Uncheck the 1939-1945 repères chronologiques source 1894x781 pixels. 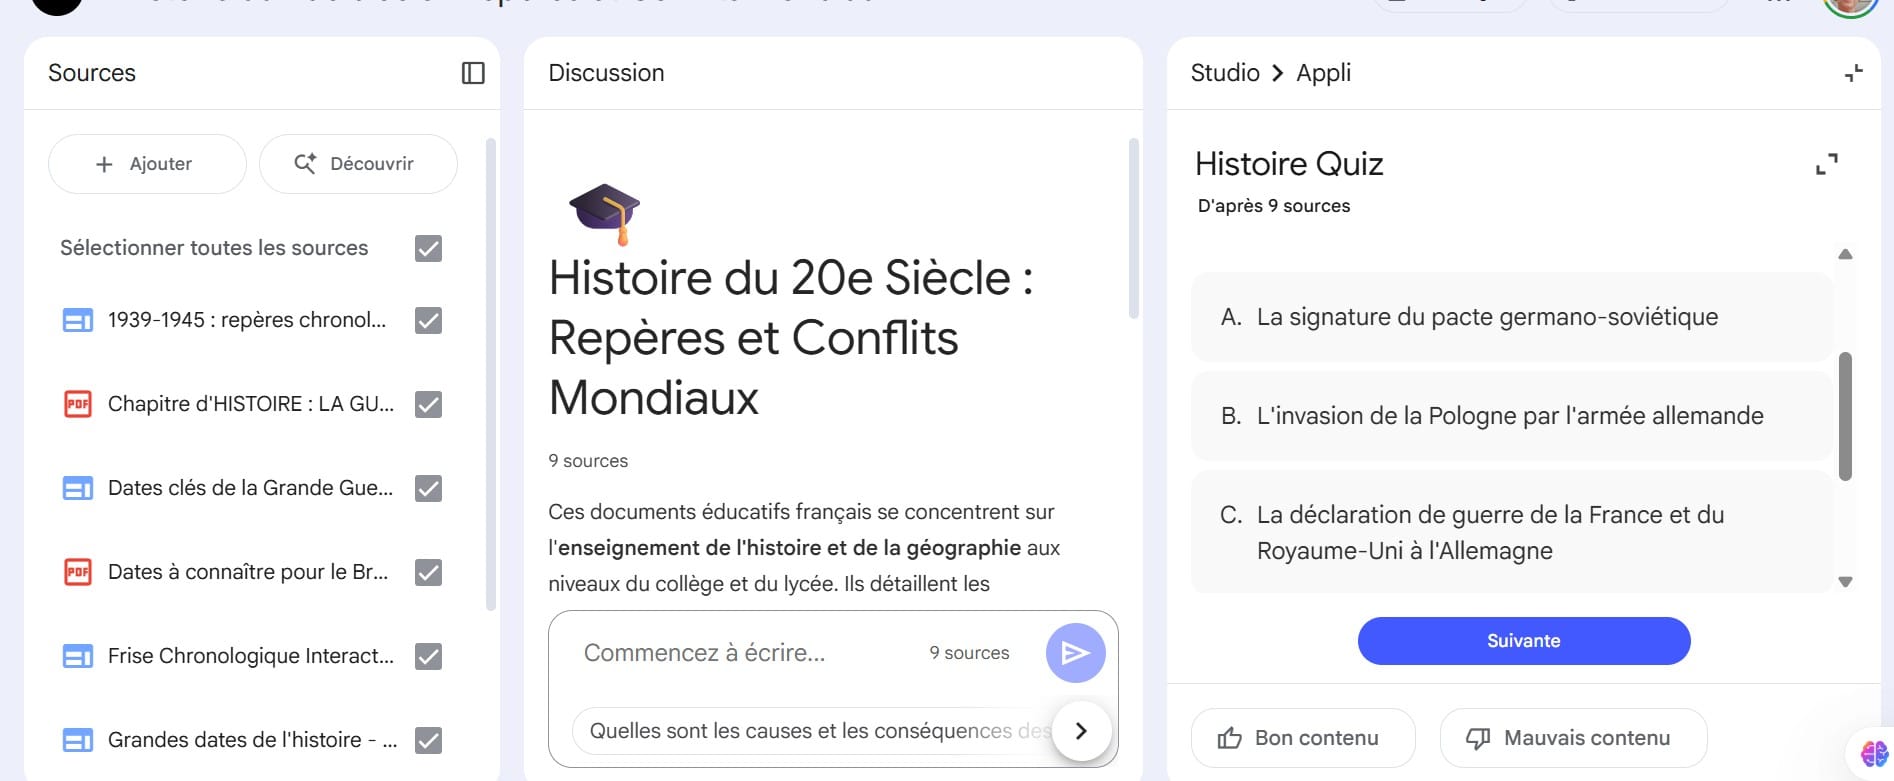click(428, 320)
